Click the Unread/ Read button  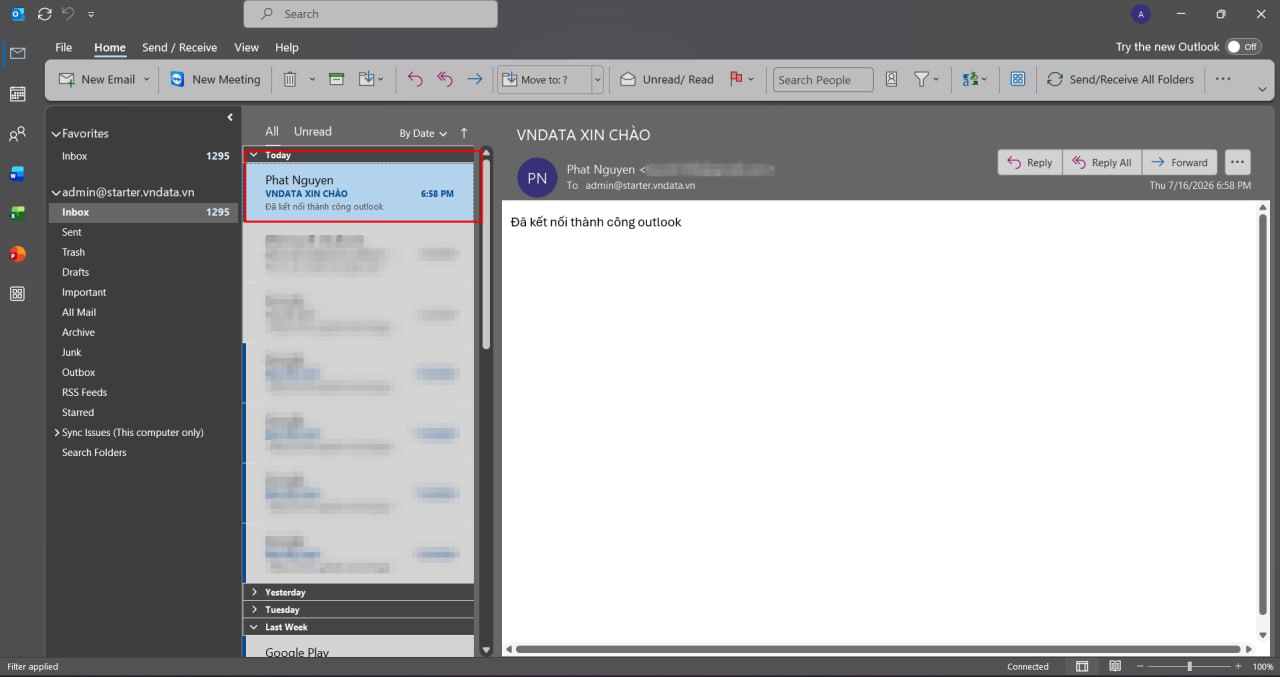point(667,80)
